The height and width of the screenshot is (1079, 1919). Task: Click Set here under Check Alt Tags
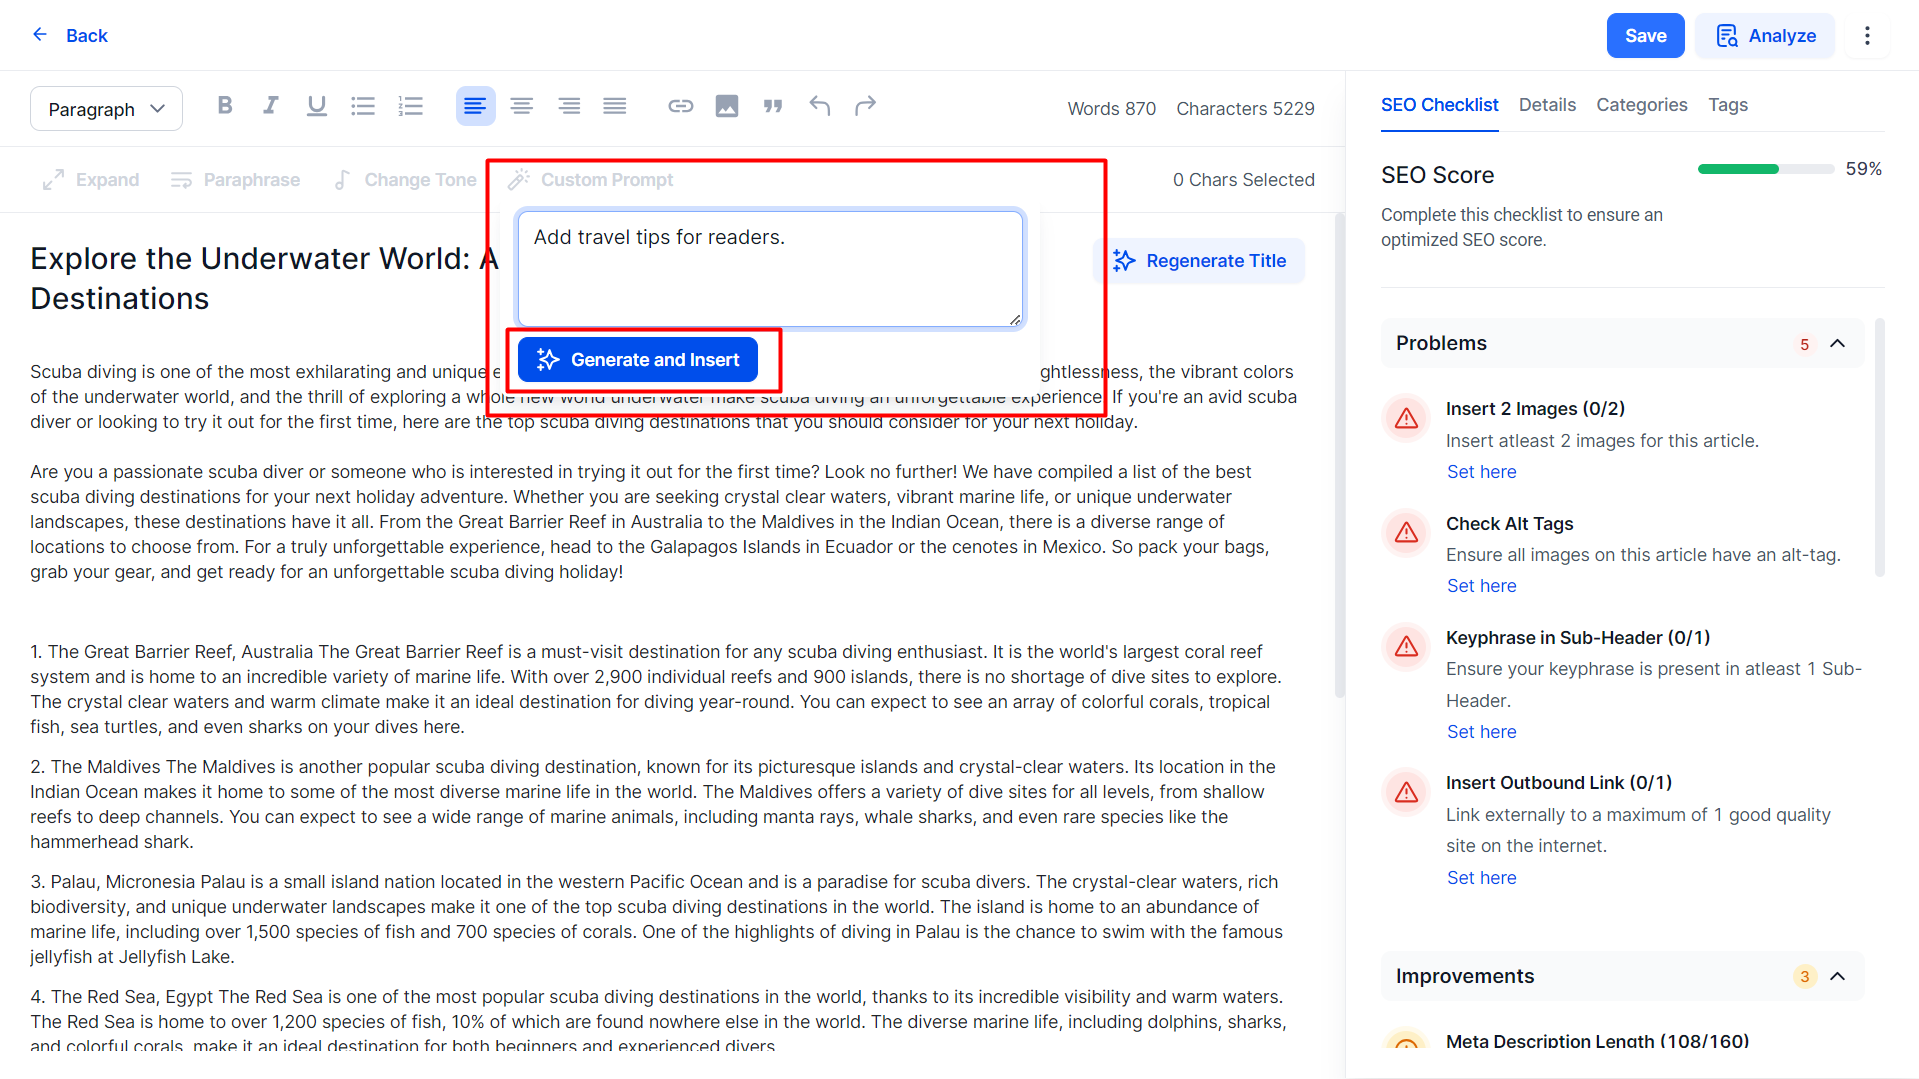tap(1481, 586)
